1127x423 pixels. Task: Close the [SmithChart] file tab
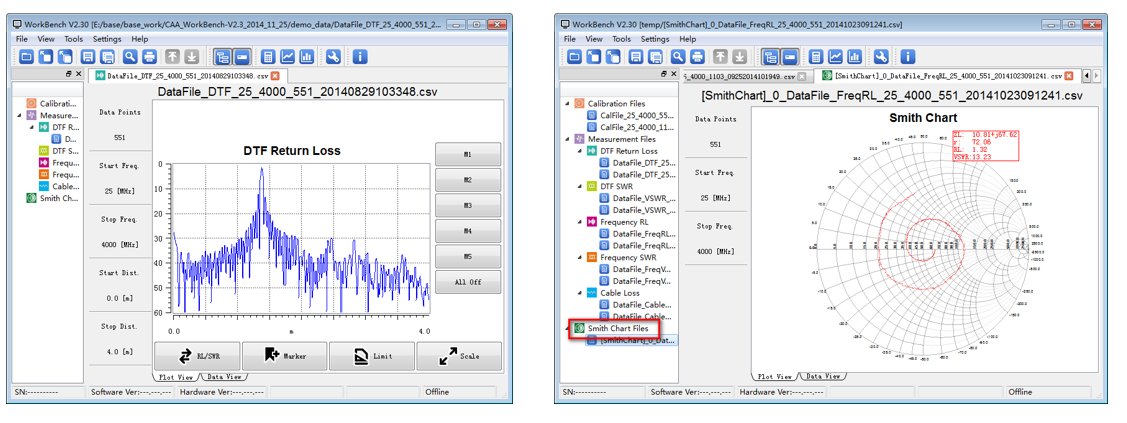tap(1069, 75)
